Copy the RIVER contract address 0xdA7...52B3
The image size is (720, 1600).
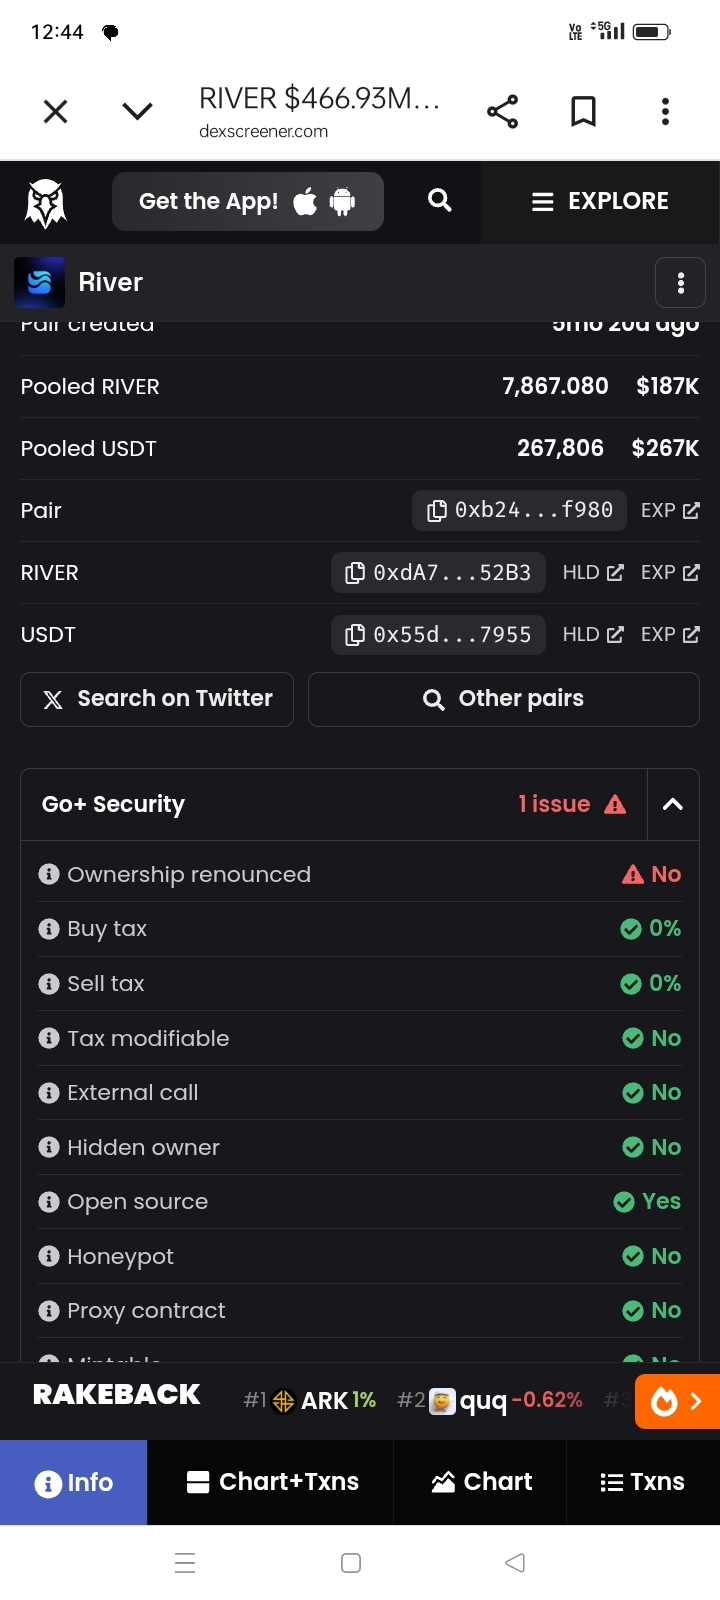pos(438,572)
